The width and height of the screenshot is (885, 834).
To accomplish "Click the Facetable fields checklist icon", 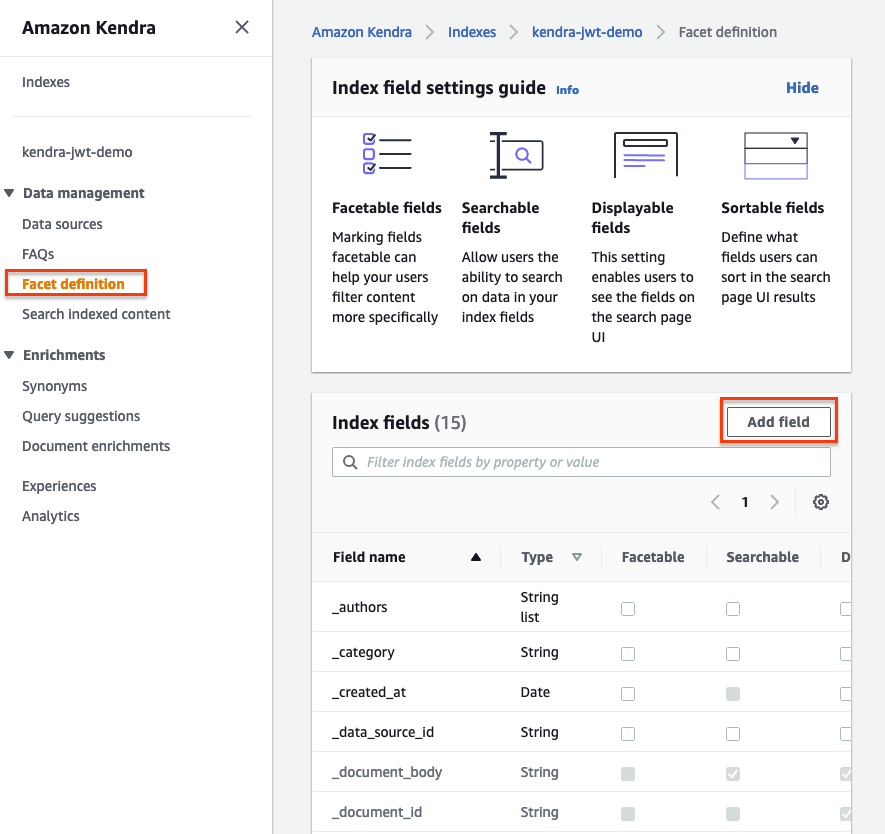I will point(386,155).
